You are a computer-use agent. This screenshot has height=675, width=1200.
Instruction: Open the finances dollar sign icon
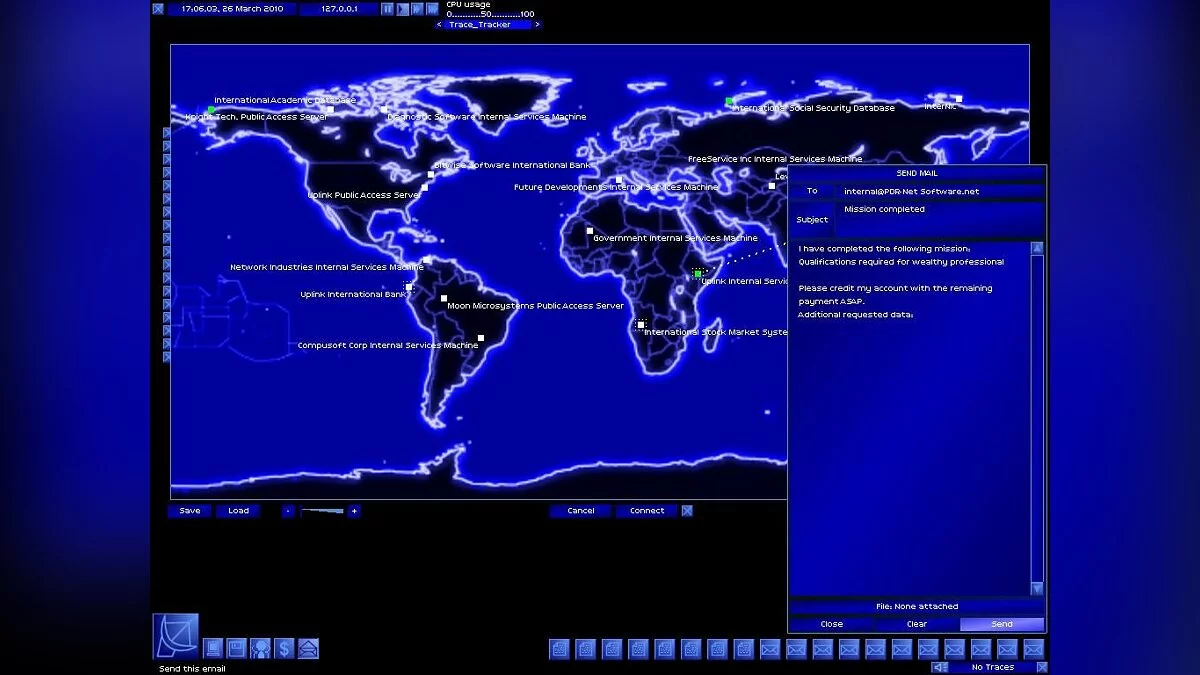coord(284,648)
